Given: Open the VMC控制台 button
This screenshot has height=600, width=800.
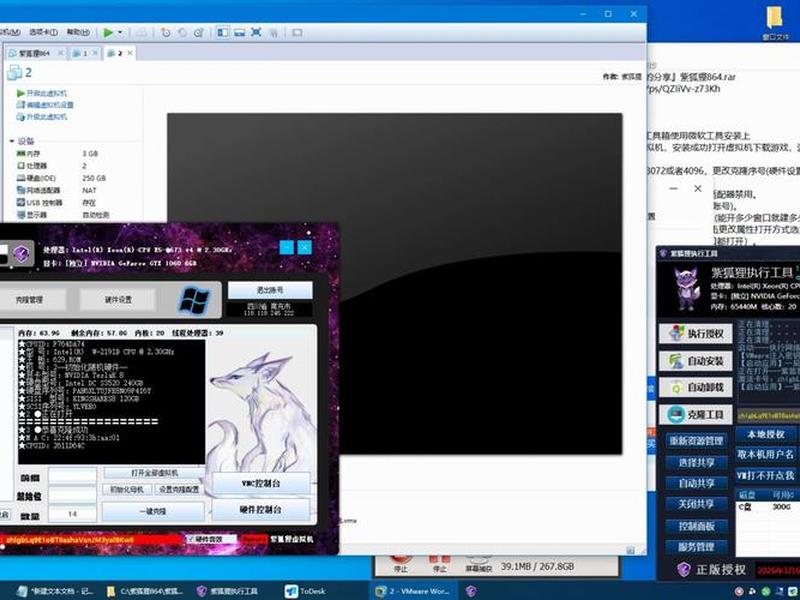Looking at the screenshot, I should 261,483.
